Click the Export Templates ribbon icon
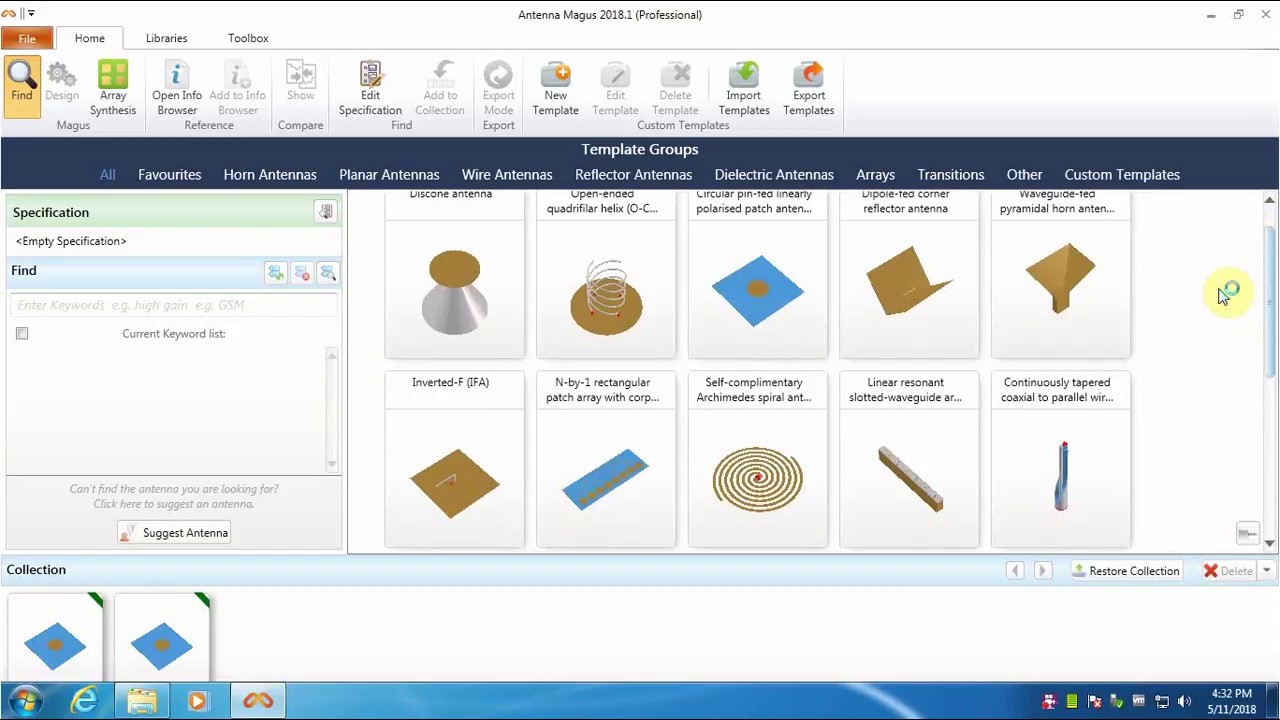Screen dimensions: 1280x720 click(x=808, y=88)
